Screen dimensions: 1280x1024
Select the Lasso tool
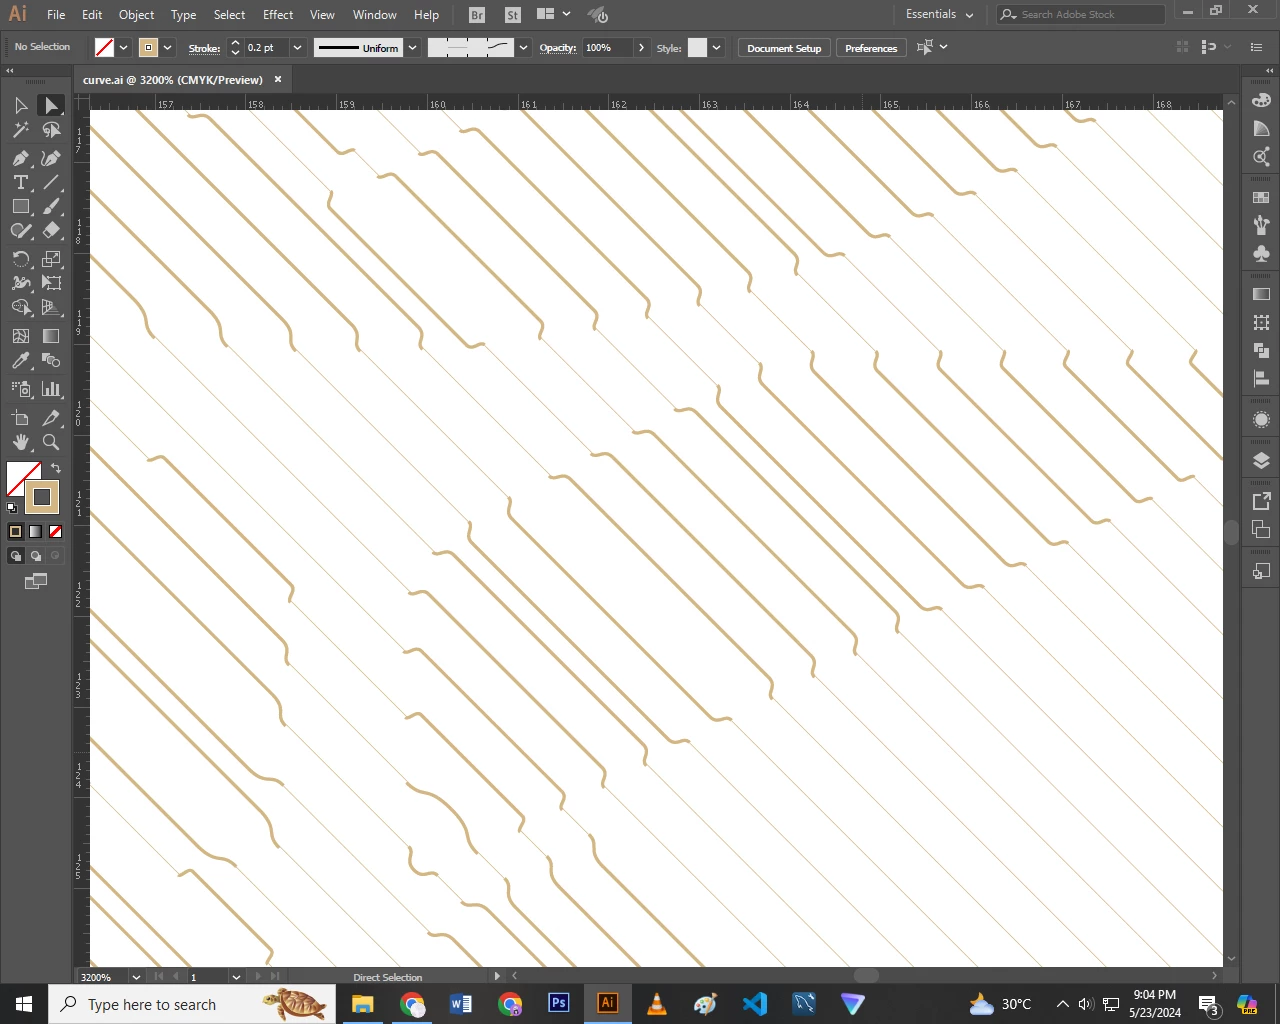click(x=51, y=130)
